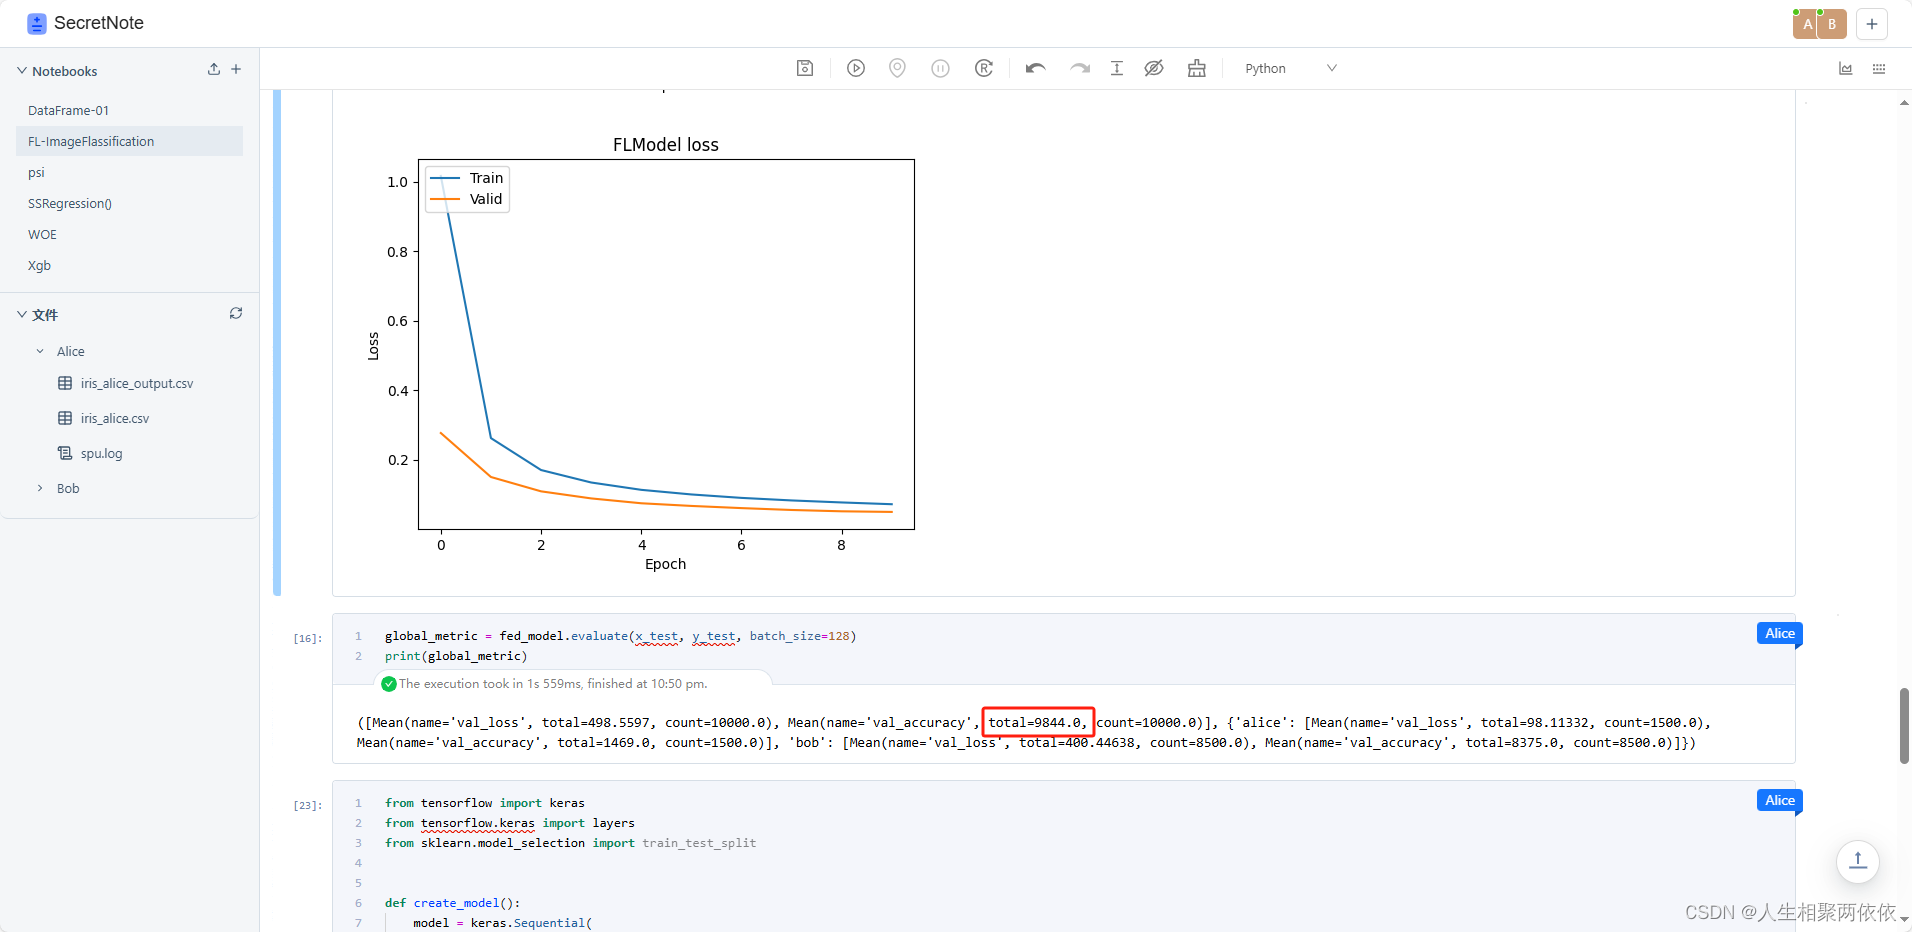Click the A node avatar
Screen dimensions: 1912x932
(1807, 24)
